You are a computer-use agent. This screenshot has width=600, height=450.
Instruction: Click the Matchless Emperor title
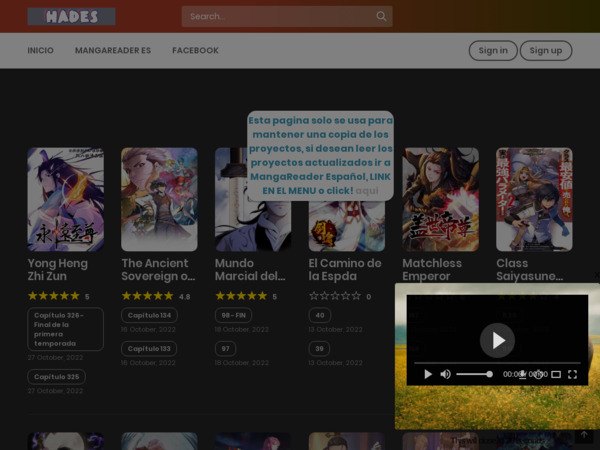(432, 269)
